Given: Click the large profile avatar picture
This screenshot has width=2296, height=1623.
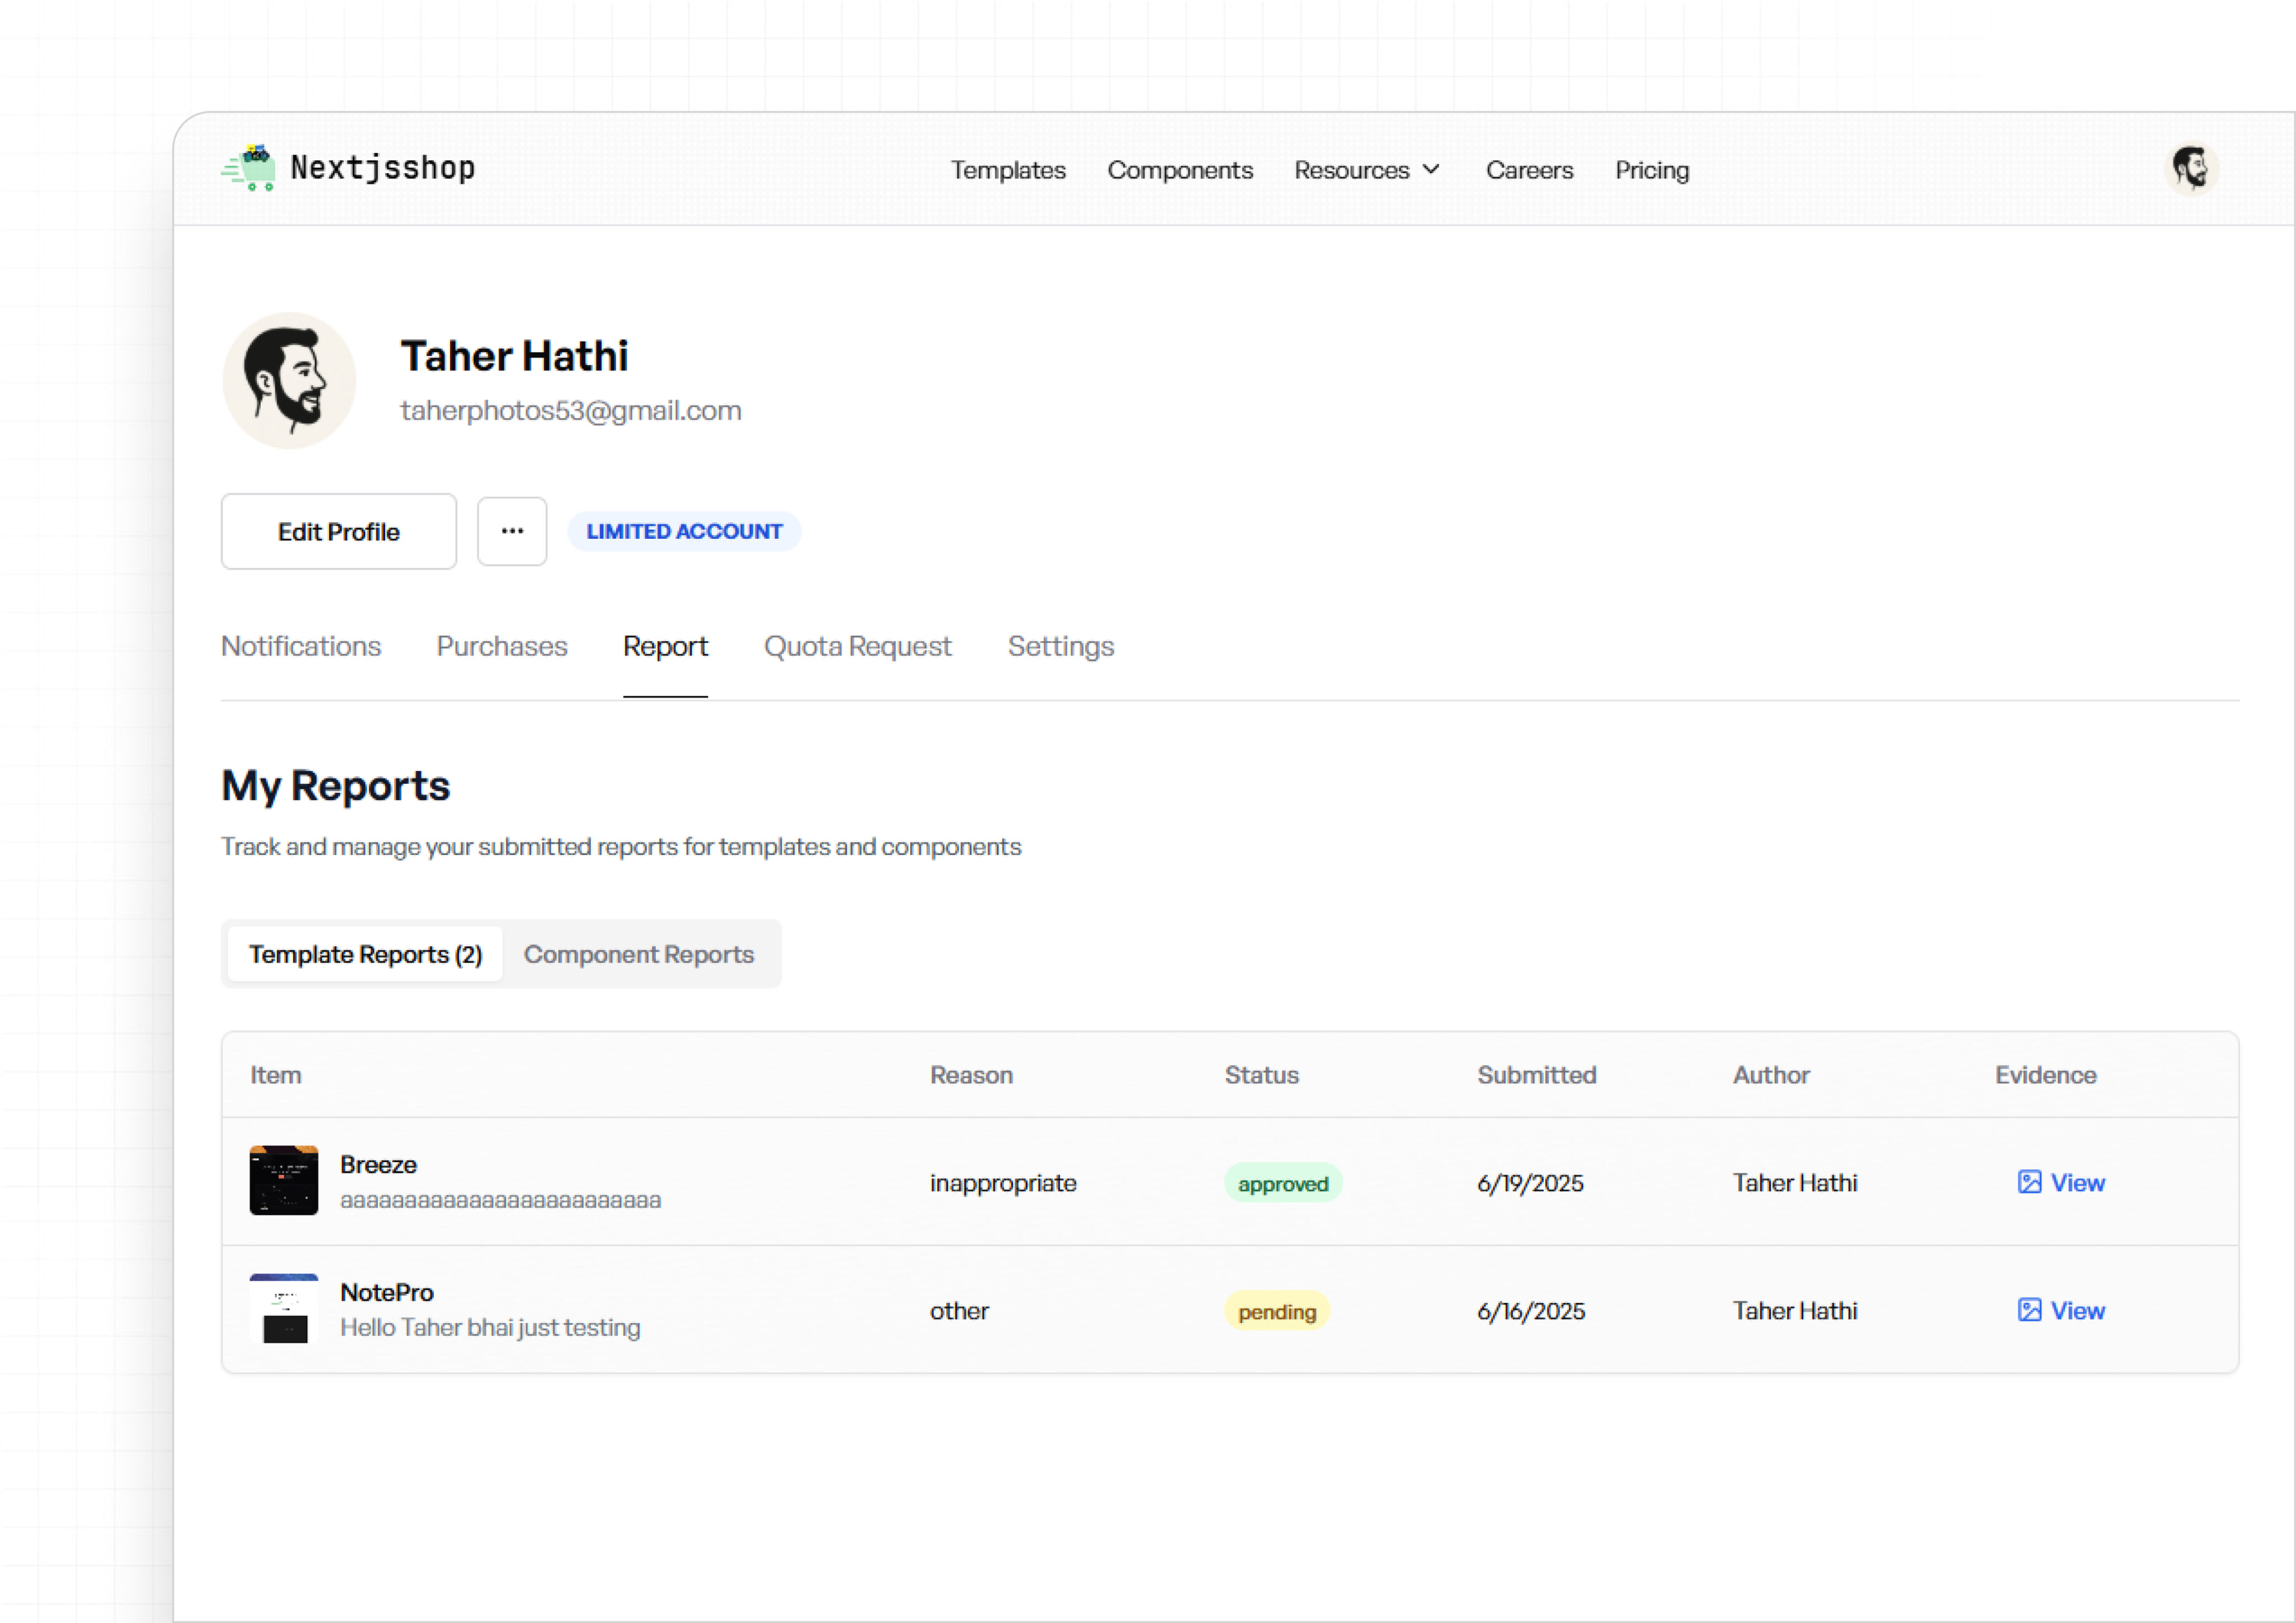Looking at the screenshot, I should [289, 380].
